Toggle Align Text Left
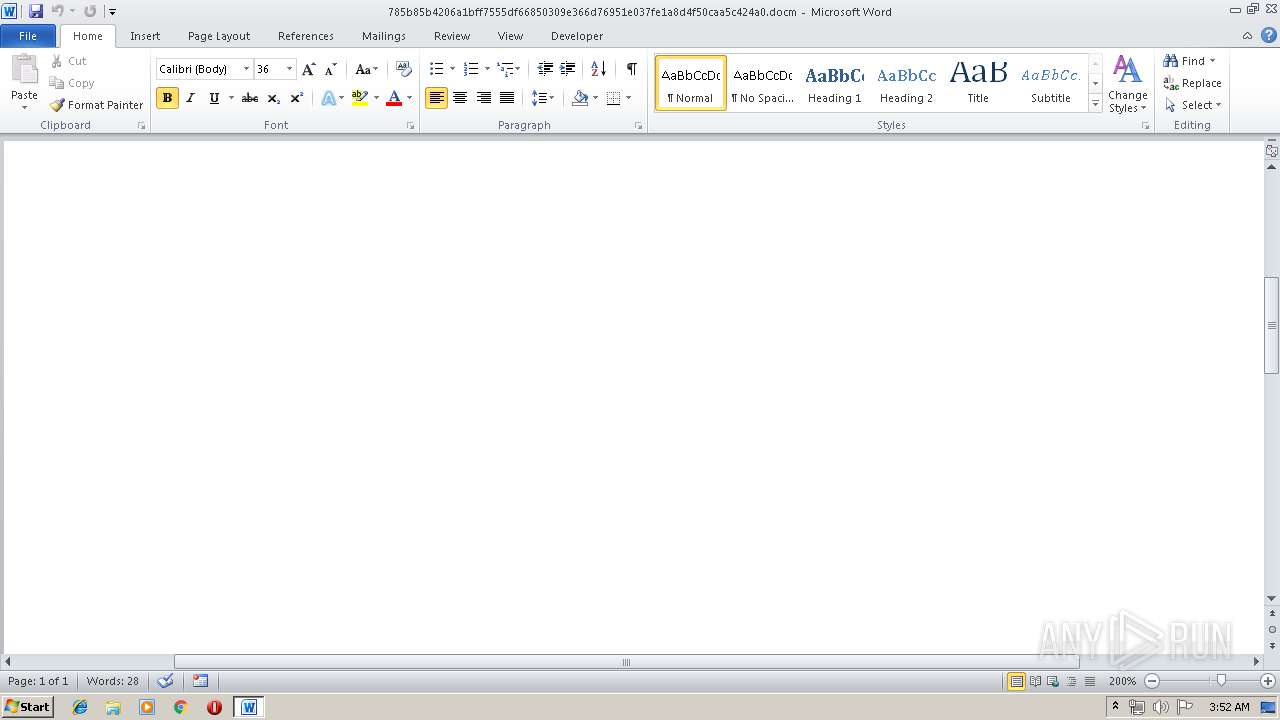This screenshot has width=1280, height=720. point(436,98)
